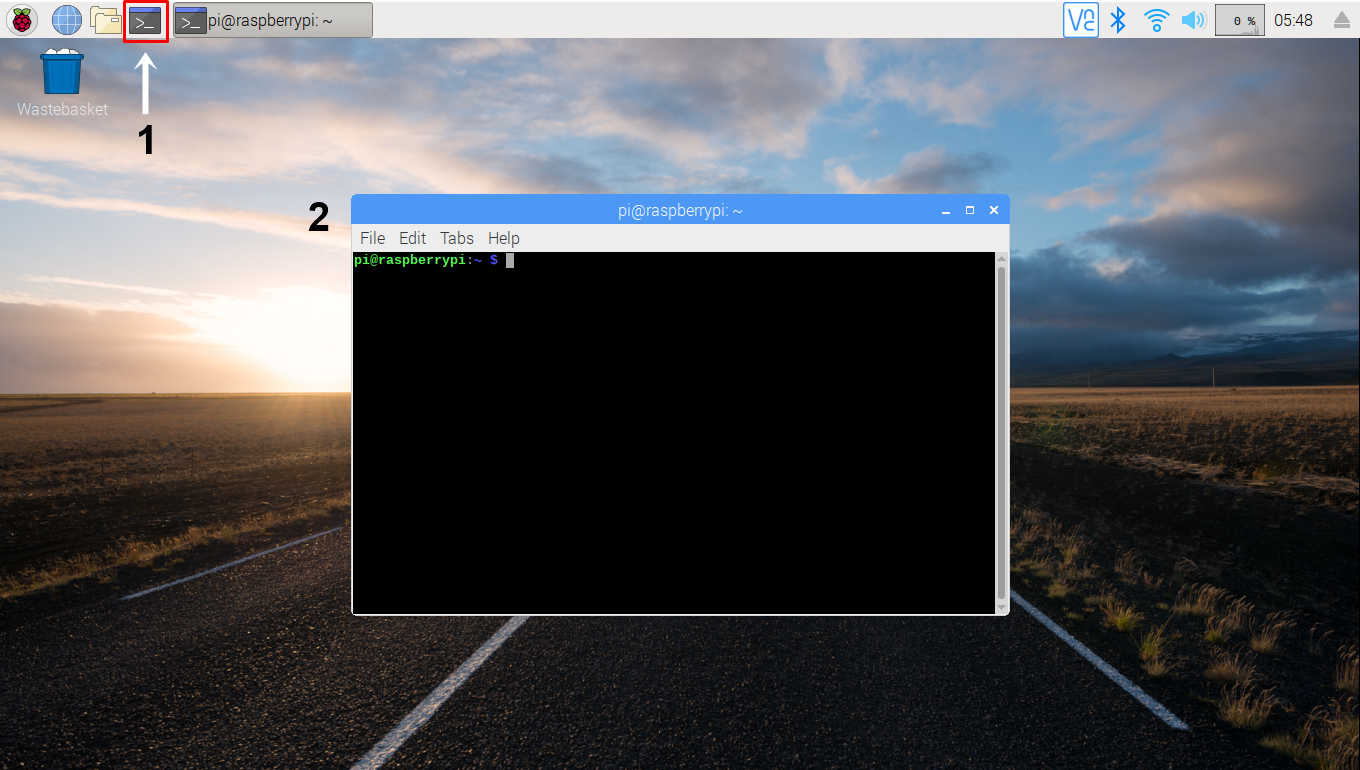Open the Wi-Fi network menu

[1157, 20]
